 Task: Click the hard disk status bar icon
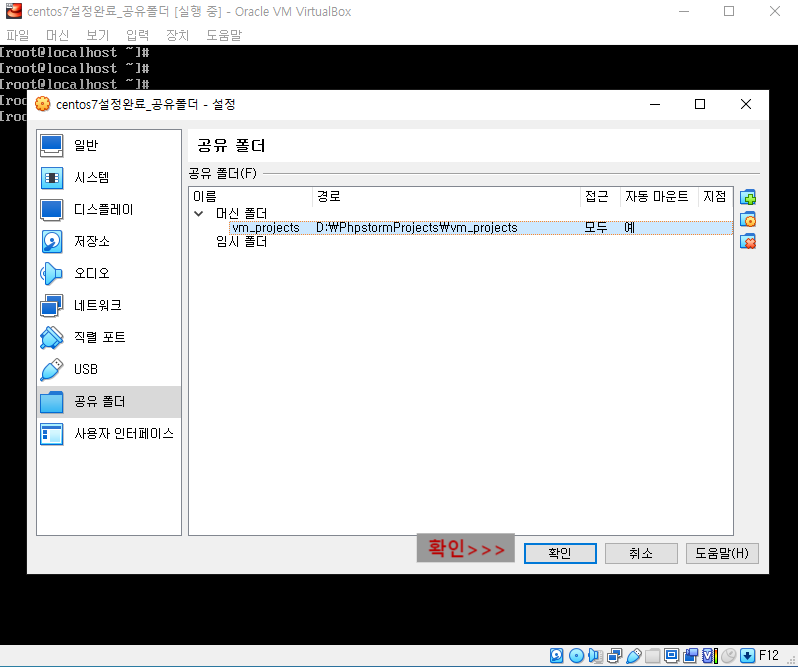click(x=557, y=655)
